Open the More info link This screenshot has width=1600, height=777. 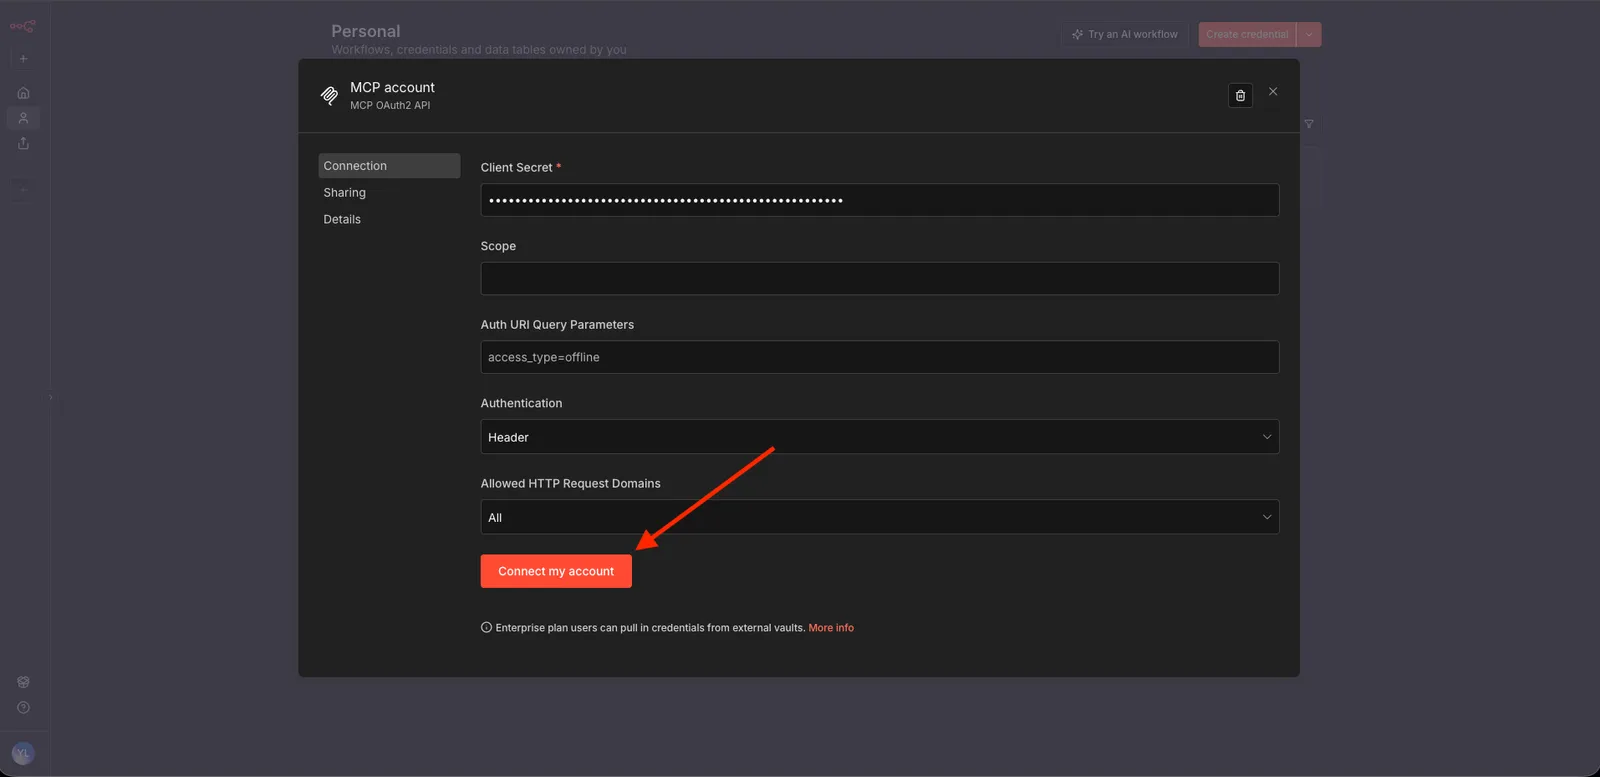[x=831, y=628]
